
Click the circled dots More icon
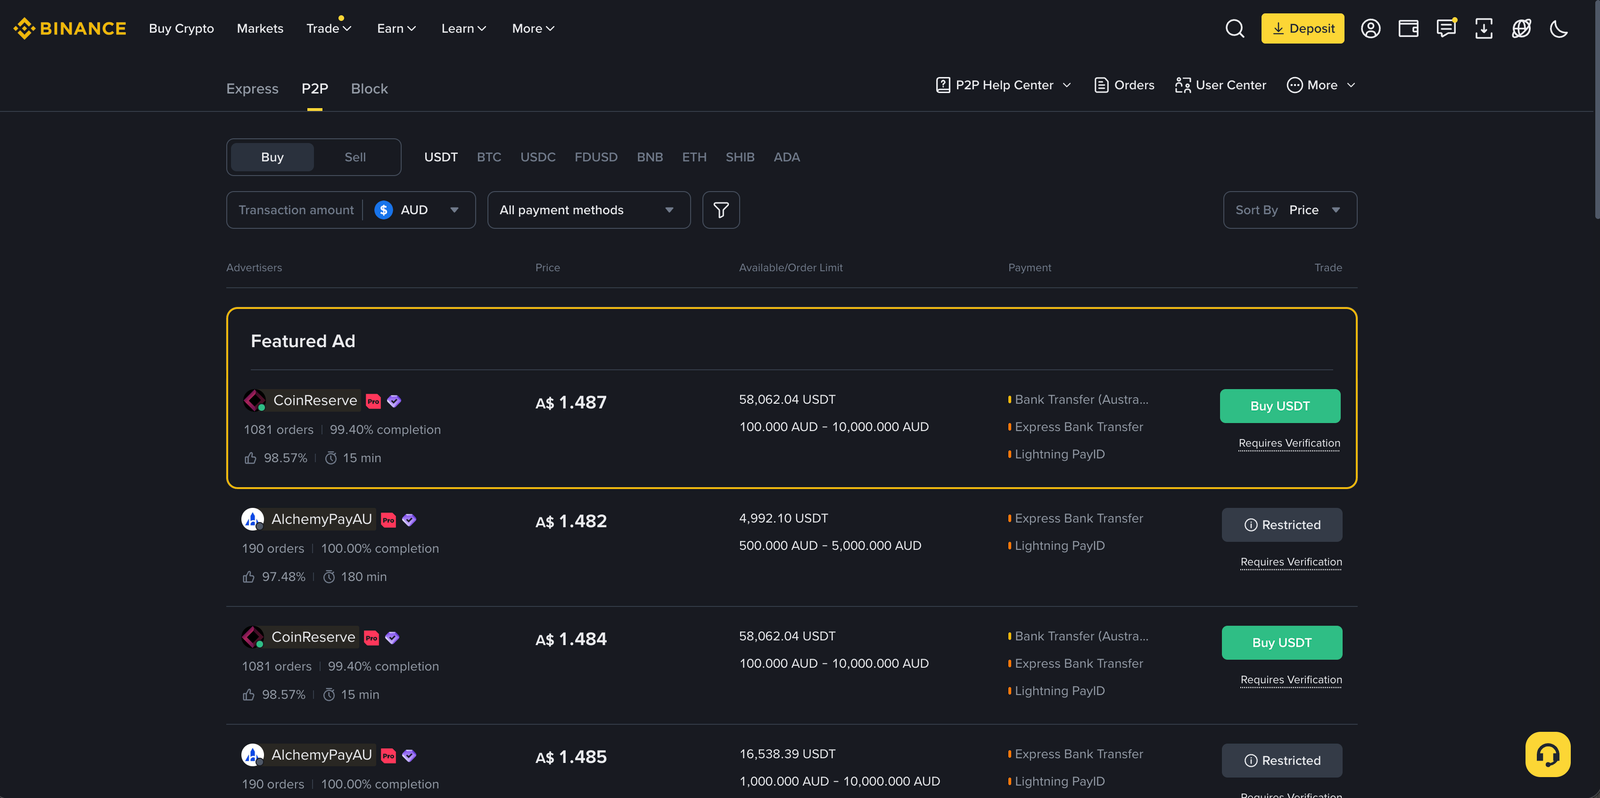[1295, 85]
